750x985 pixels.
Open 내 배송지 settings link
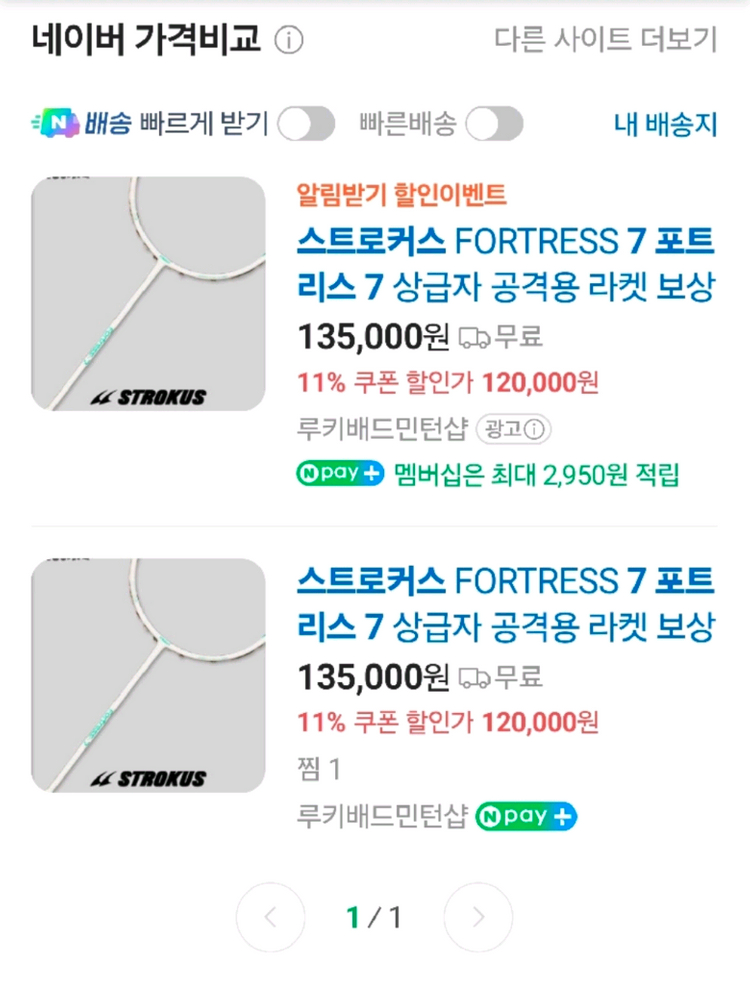[x=666, y=124]
